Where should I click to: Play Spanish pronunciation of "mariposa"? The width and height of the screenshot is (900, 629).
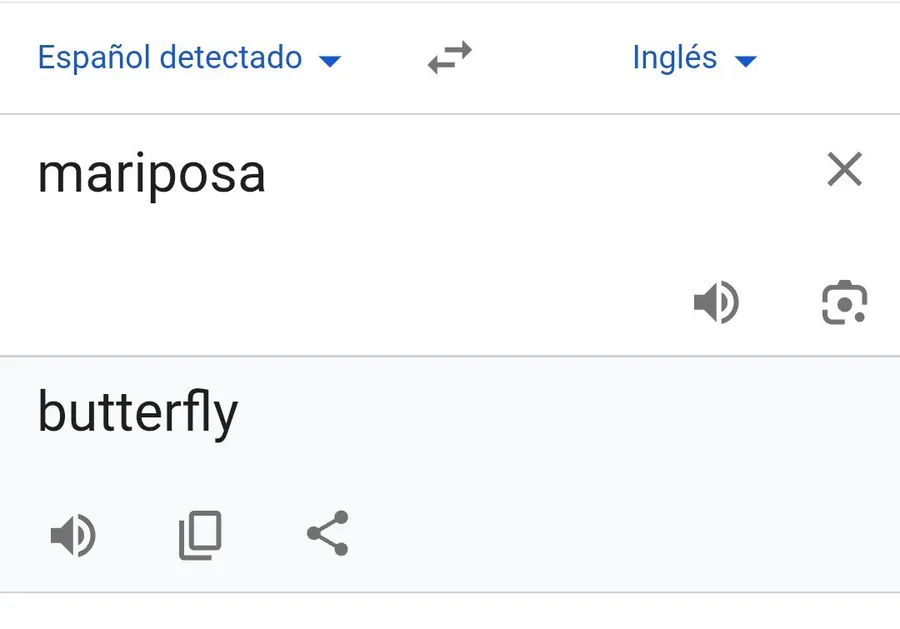716,303
